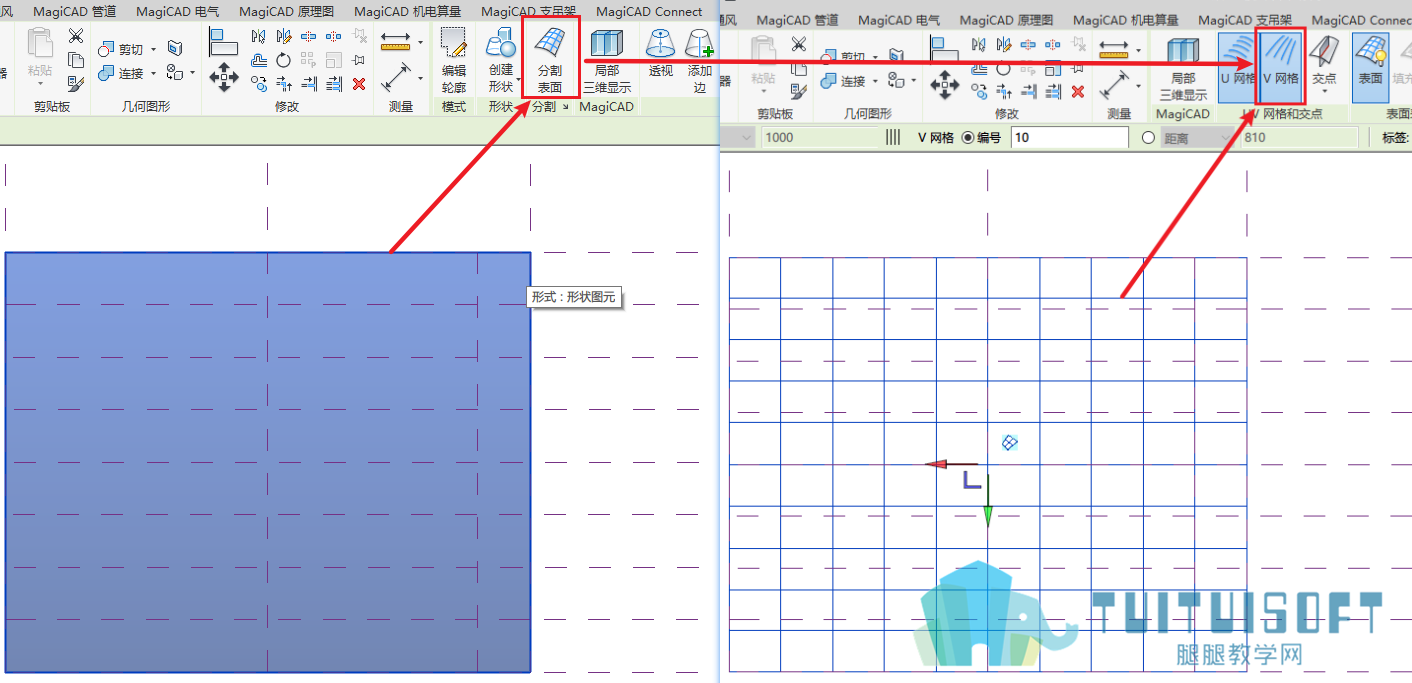1412x683 pixels.
Task: Select 编号 (Number) radio button
Action: point(968,138)
